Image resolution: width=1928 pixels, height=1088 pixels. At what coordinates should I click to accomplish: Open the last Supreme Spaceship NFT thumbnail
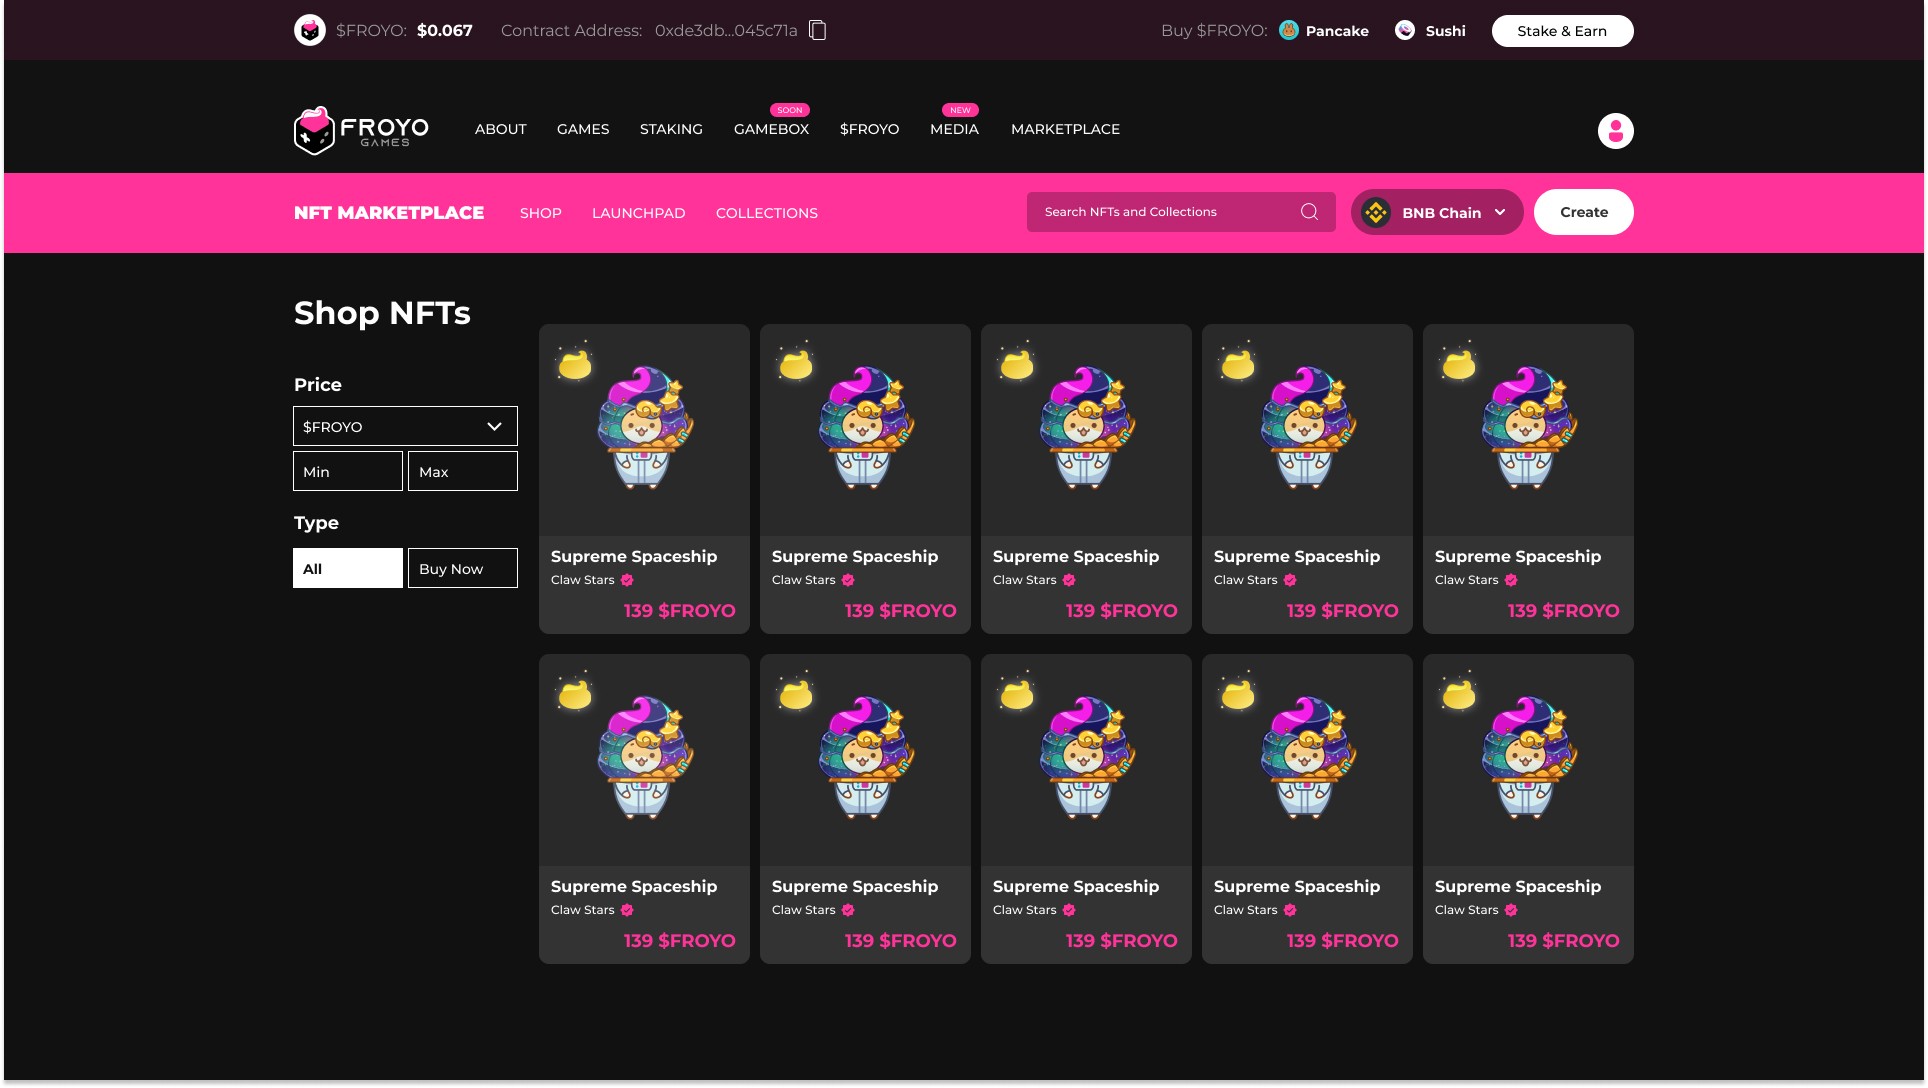pyautogui.click(x=1527, y=759)
